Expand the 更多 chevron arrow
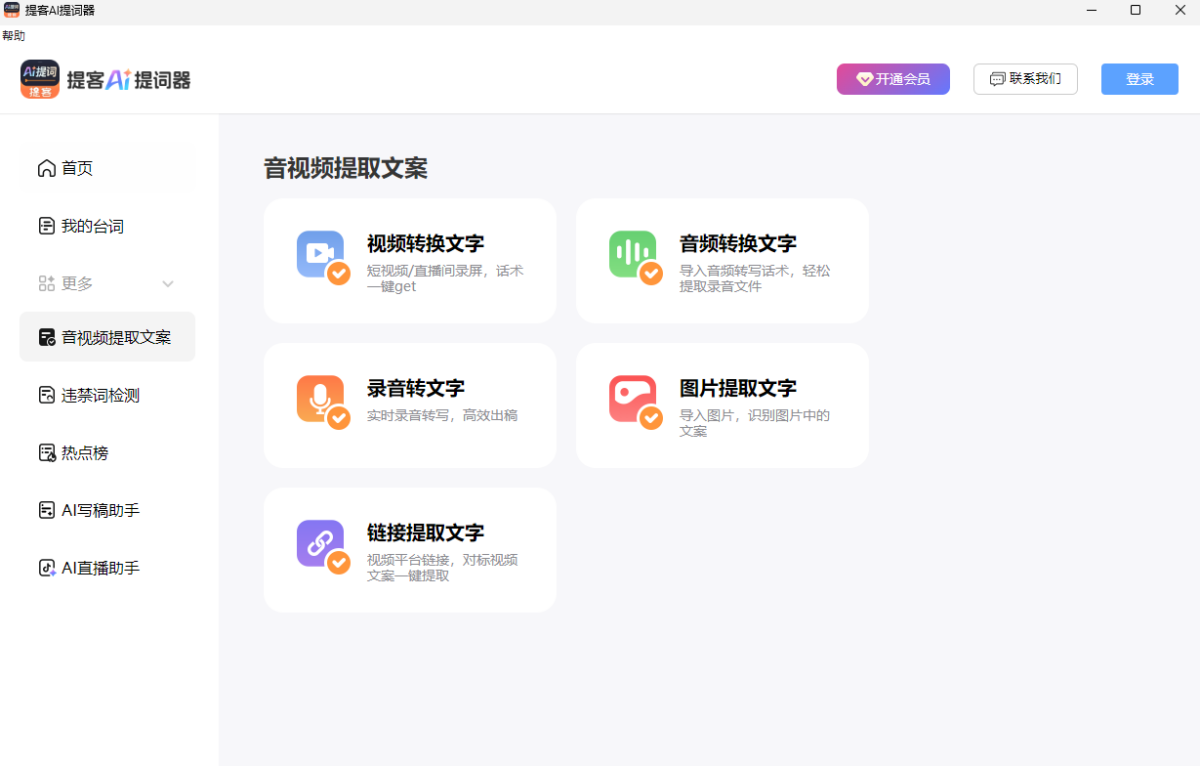The height and width of the screenshot is (766, 1200). coord(168,284)
